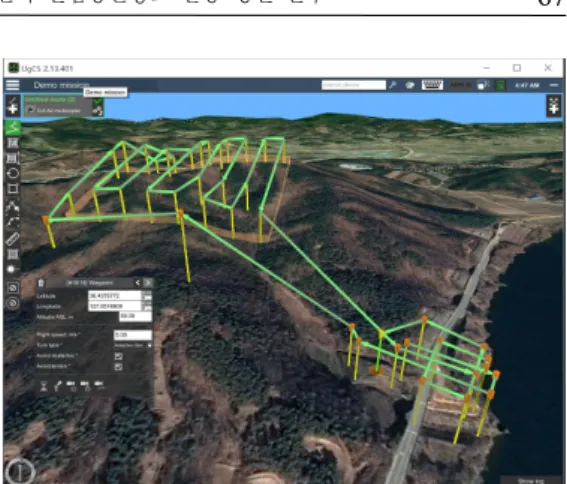Go to next waypoint with right chevron

pos(148,283)
